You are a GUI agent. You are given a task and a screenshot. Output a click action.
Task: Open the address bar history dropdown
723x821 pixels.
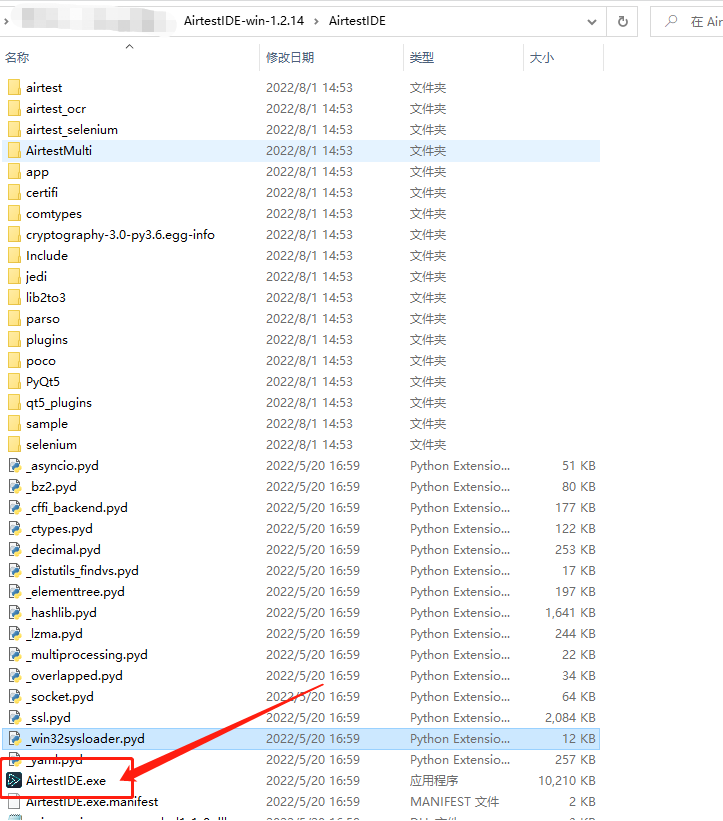pos(592,21)
